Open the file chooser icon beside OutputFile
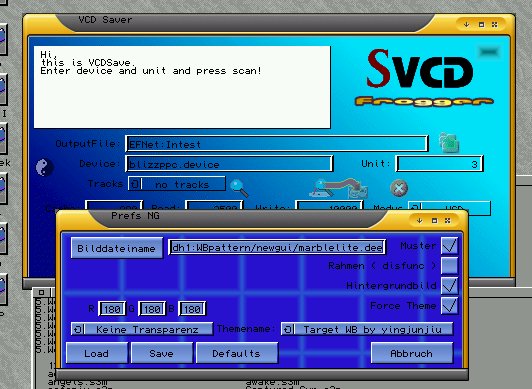 coord(449,143)
